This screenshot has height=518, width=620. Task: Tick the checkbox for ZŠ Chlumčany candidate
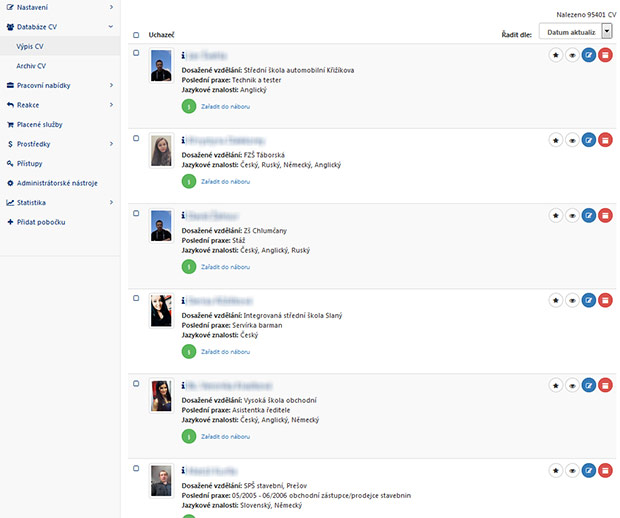[x=136, y=212]
